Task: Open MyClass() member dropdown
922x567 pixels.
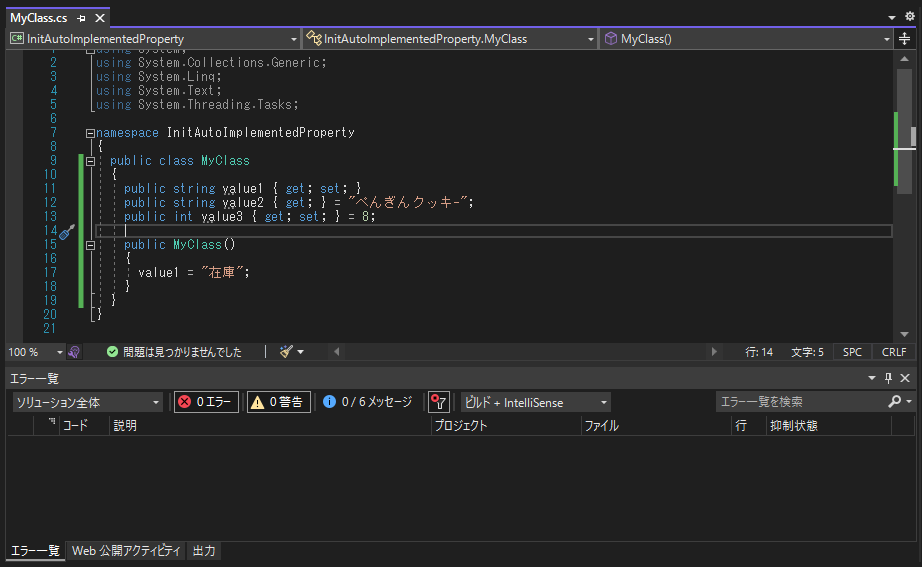Action: (747, 39)
